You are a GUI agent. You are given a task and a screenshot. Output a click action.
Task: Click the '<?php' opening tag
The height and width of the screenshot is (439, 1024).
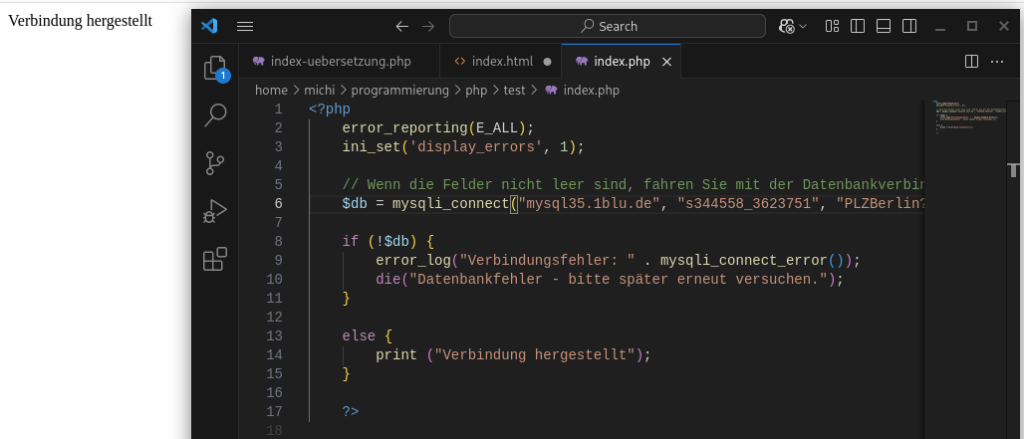coord(330,108)
